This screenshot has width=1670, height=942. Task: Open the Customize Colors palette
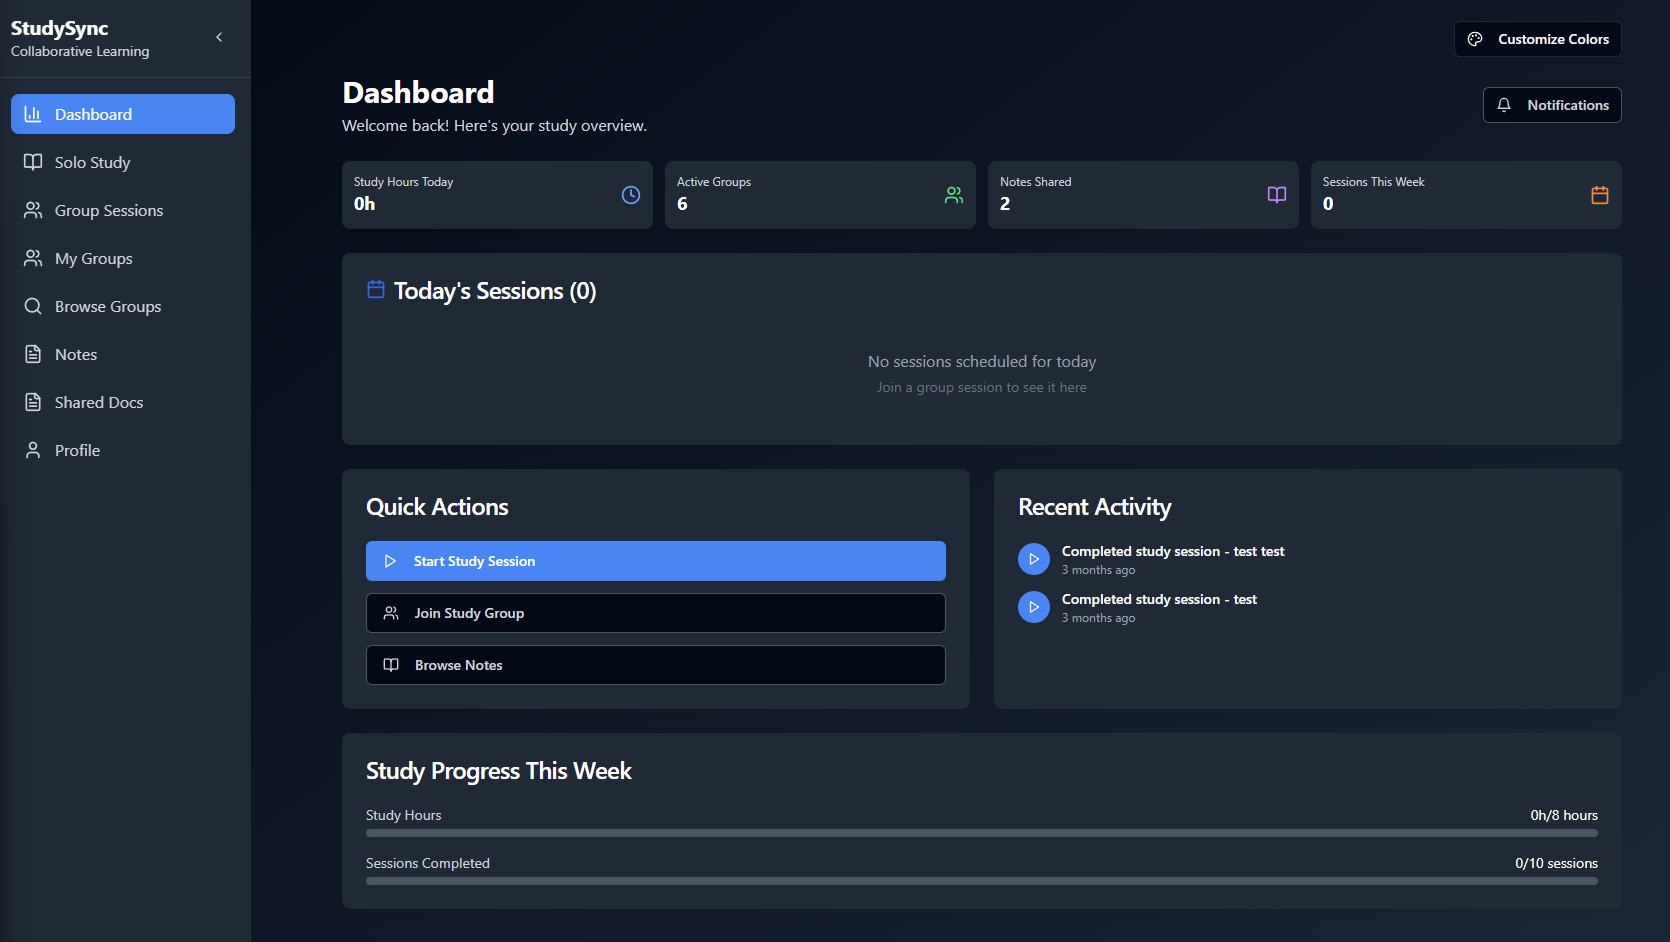point(1537,39)
